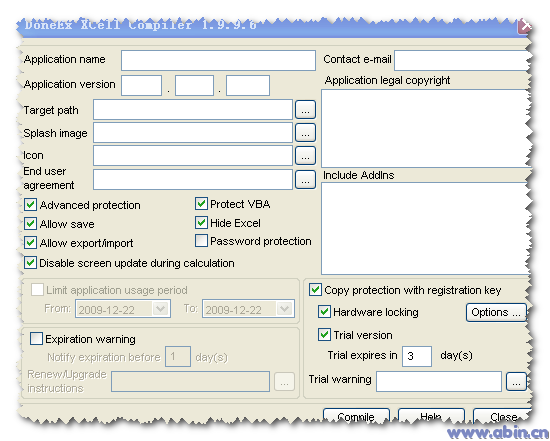The width and height of the screenshot is (550, 441).
Task: Uncheck the Protect VBA option
Action: (x=201, y=204)
